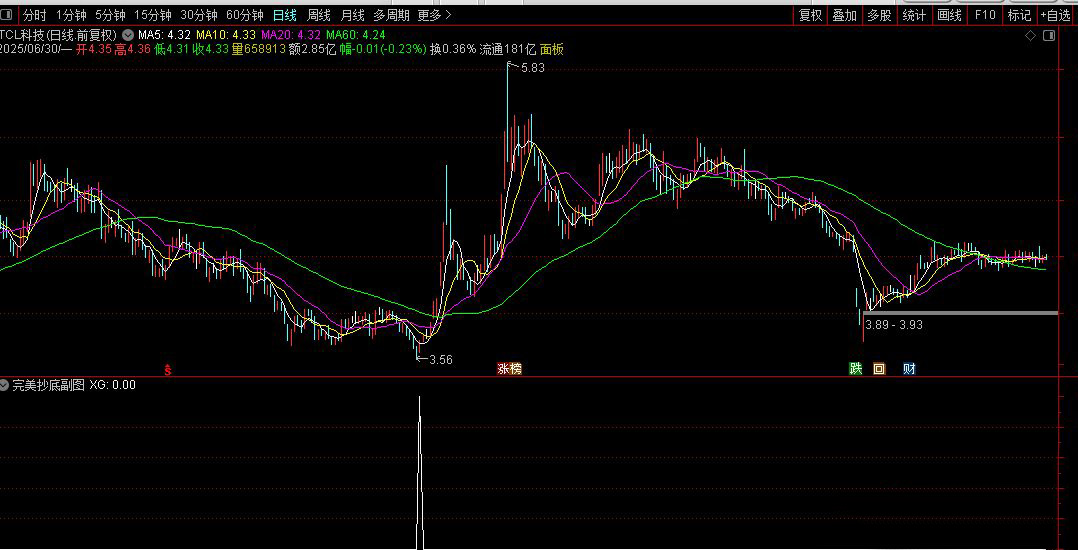The width and height of the screenshot is (1078, 550).
Task: Open 多周期 multi-period view
Action: (x=391, y=15)
